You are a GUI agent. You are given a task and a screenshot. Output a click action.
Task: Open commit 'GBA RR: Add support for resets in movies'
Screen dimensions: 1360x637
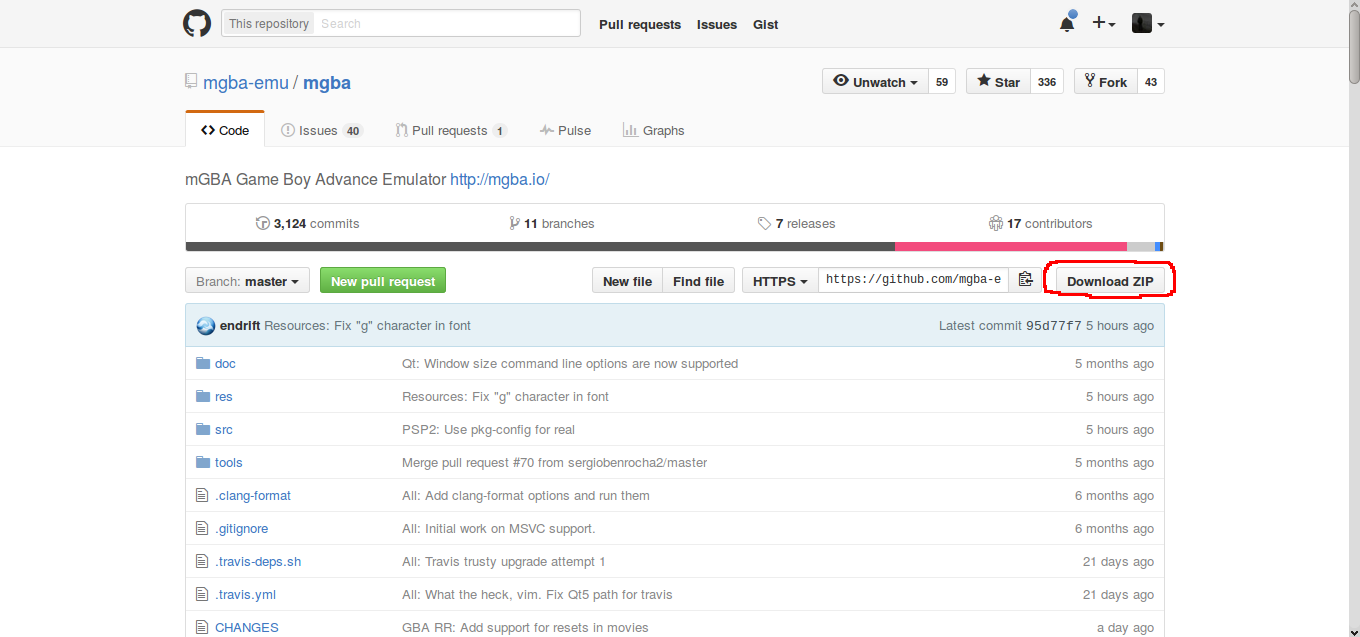[x=525, y=627]
